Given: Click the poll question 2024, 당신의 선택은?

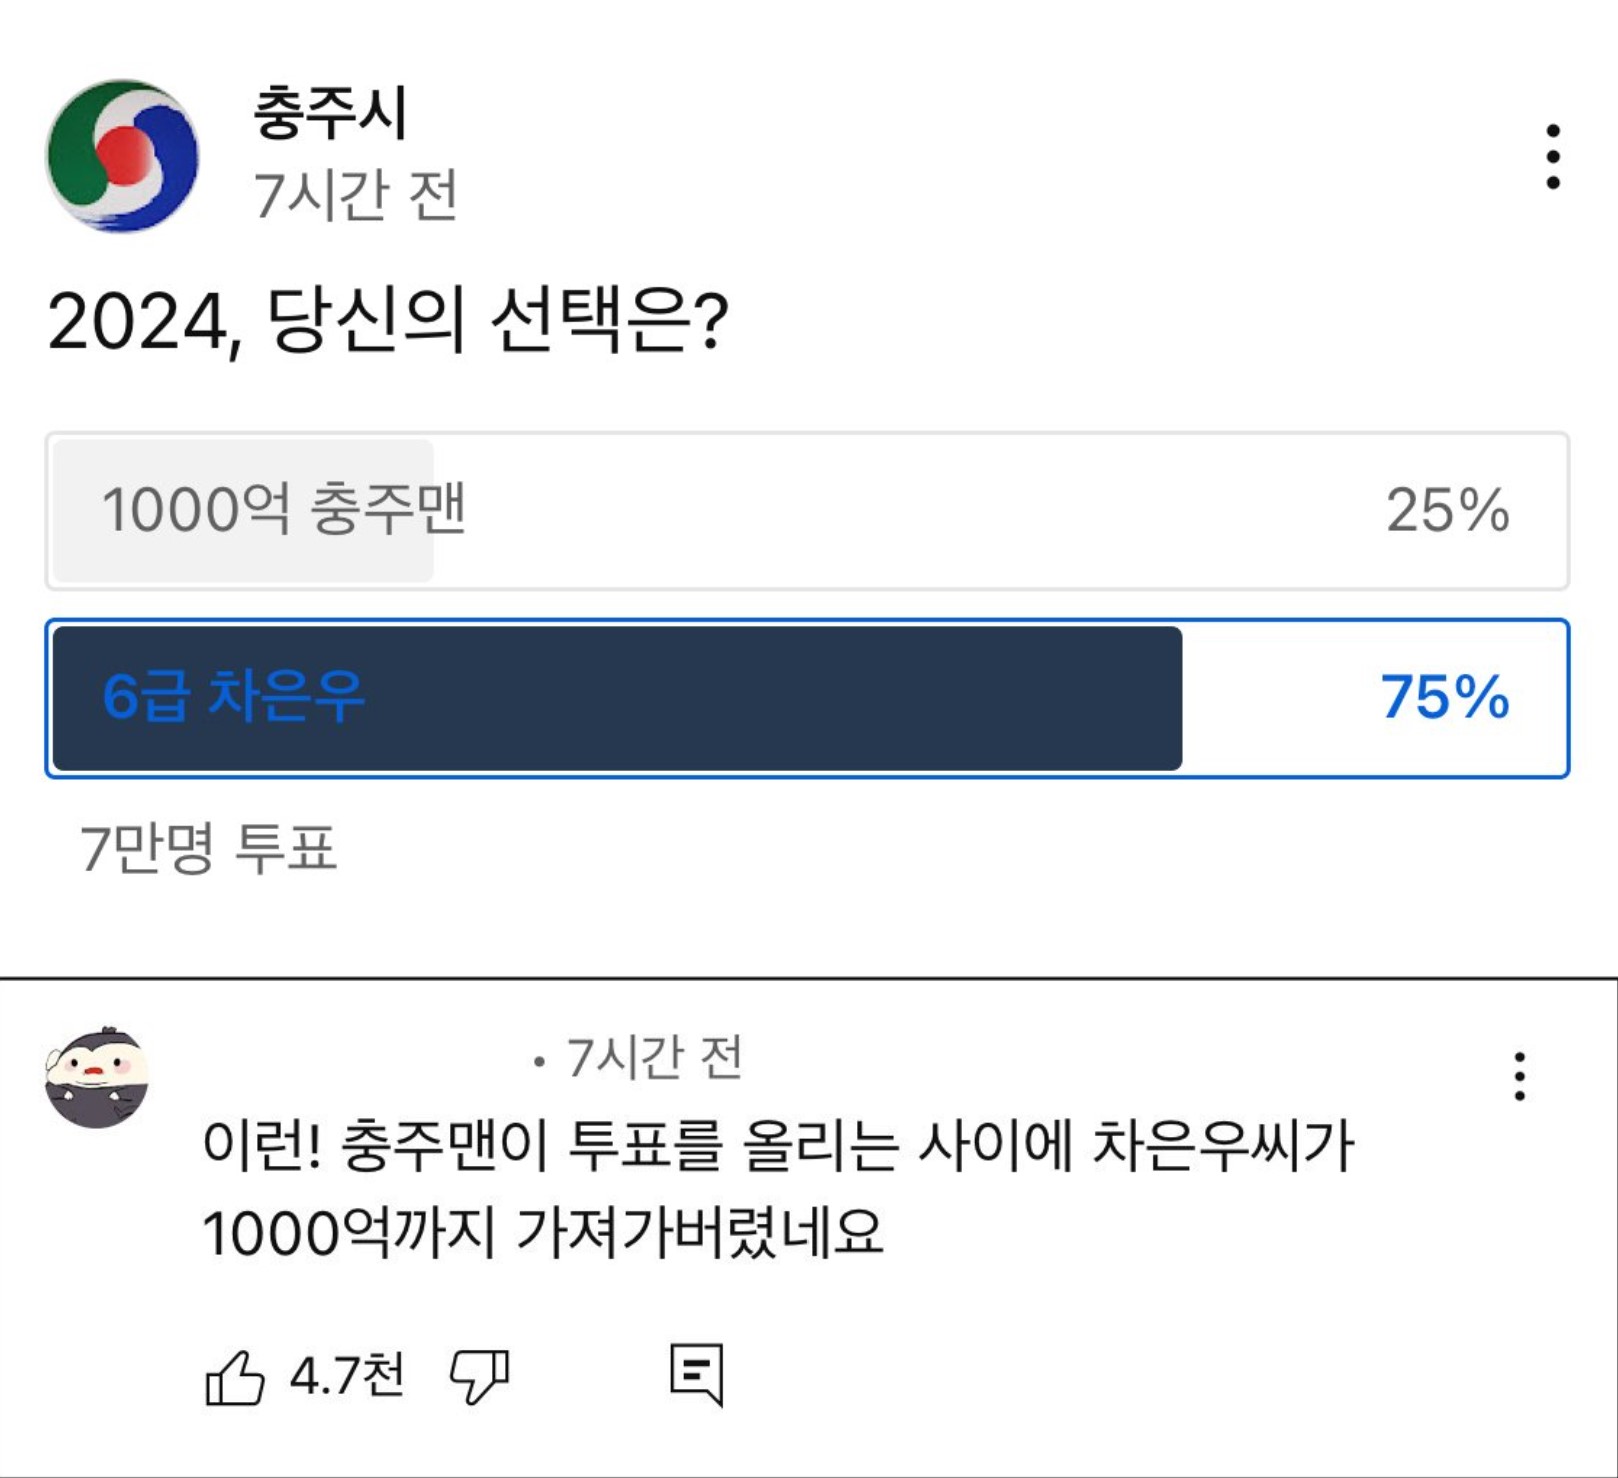Looking at the screenshot, I should point(387,321).
